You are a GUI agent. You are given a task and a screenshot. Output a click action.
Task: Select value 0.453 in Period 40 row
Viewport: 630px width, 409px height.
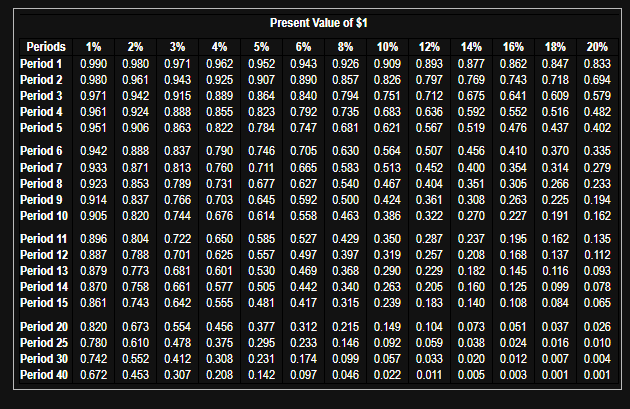pos(135,375)
